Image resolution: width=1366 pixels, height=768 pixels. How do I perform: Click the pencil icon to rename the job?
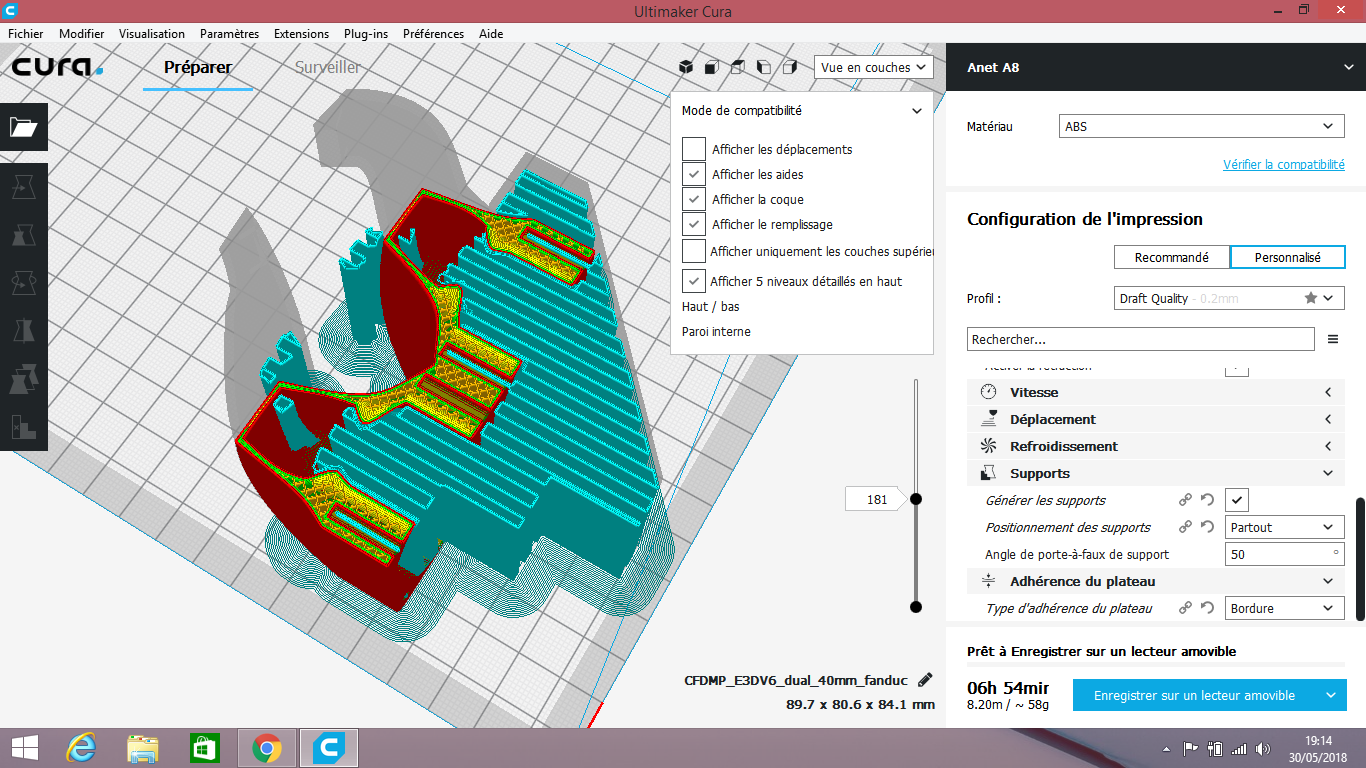click(x=925, y=680)
